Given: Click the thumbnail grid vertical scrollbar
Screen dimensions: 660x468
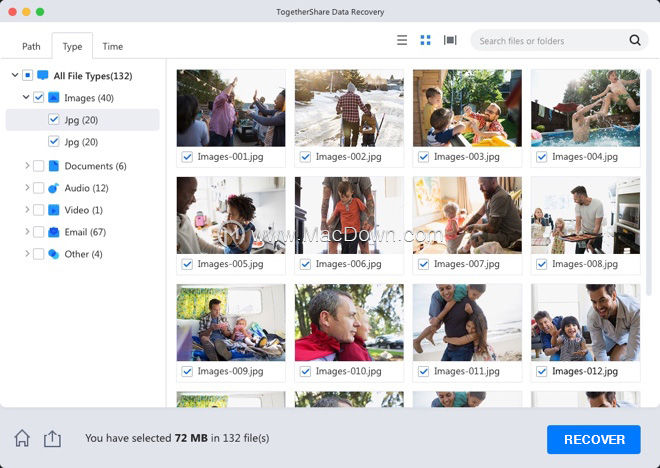Looking at the screenshot, I should (649, 182).
